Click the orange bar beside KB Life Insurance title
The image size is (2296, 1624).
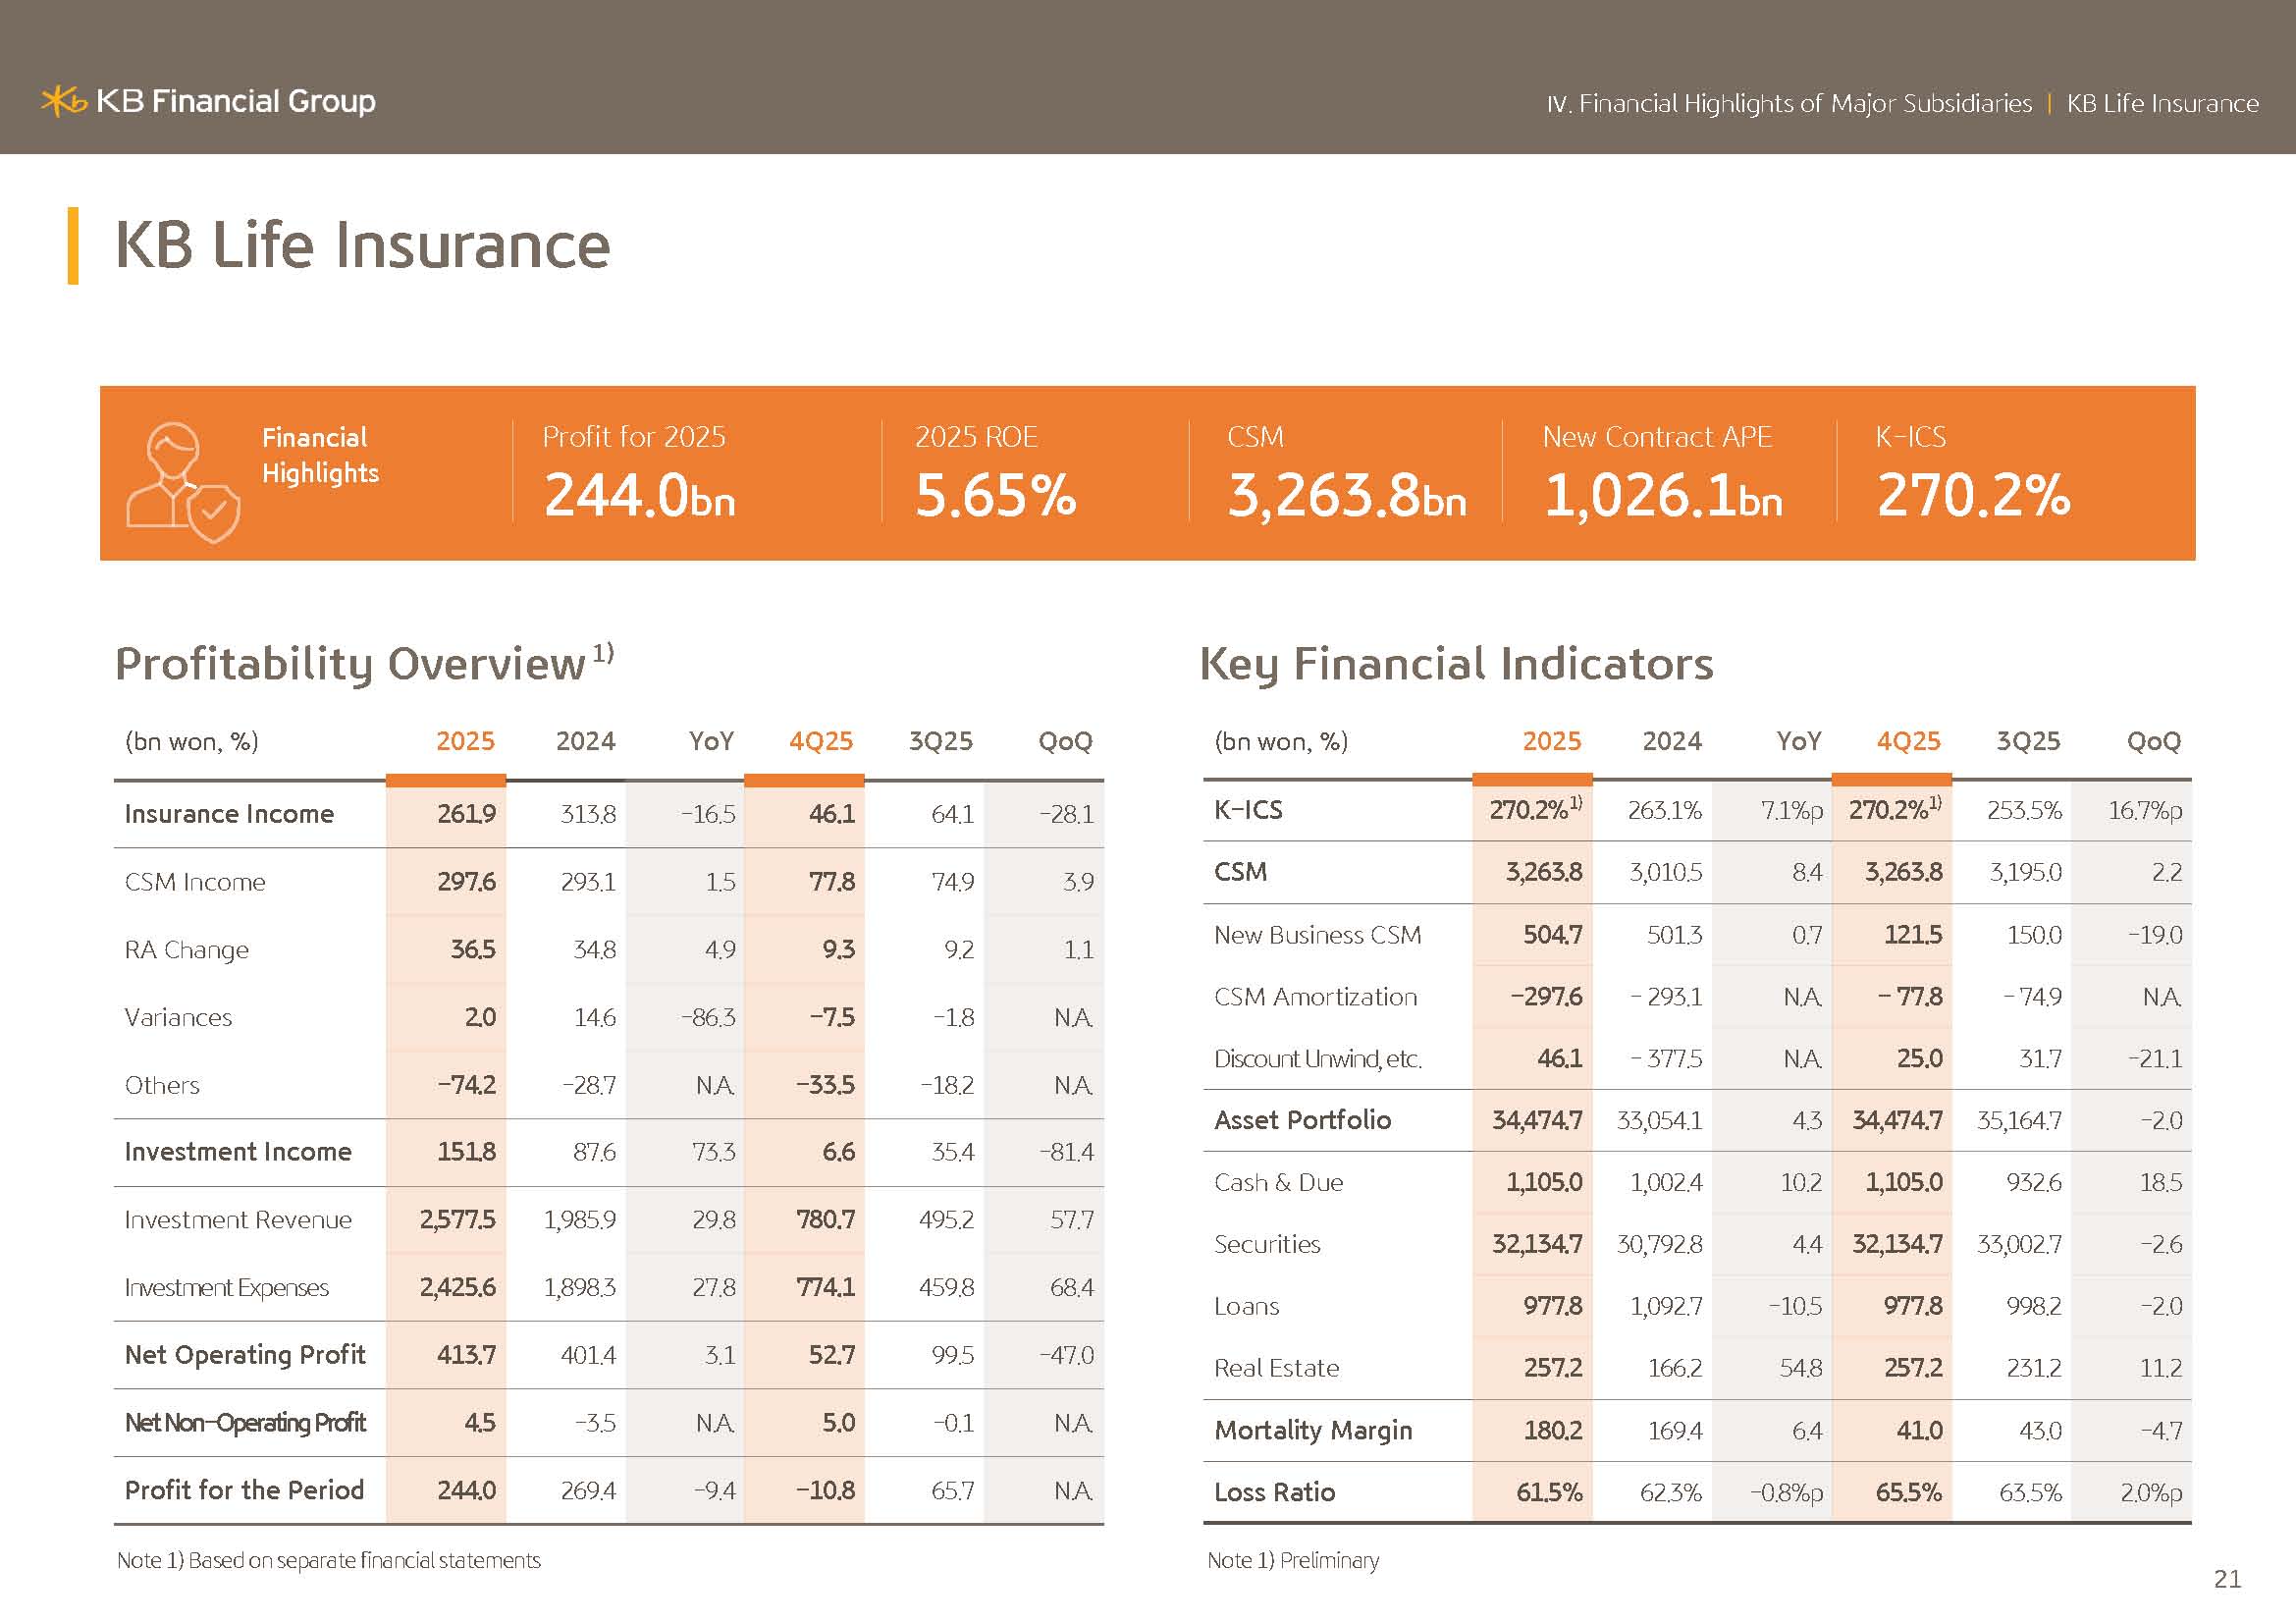pos(73,245)
